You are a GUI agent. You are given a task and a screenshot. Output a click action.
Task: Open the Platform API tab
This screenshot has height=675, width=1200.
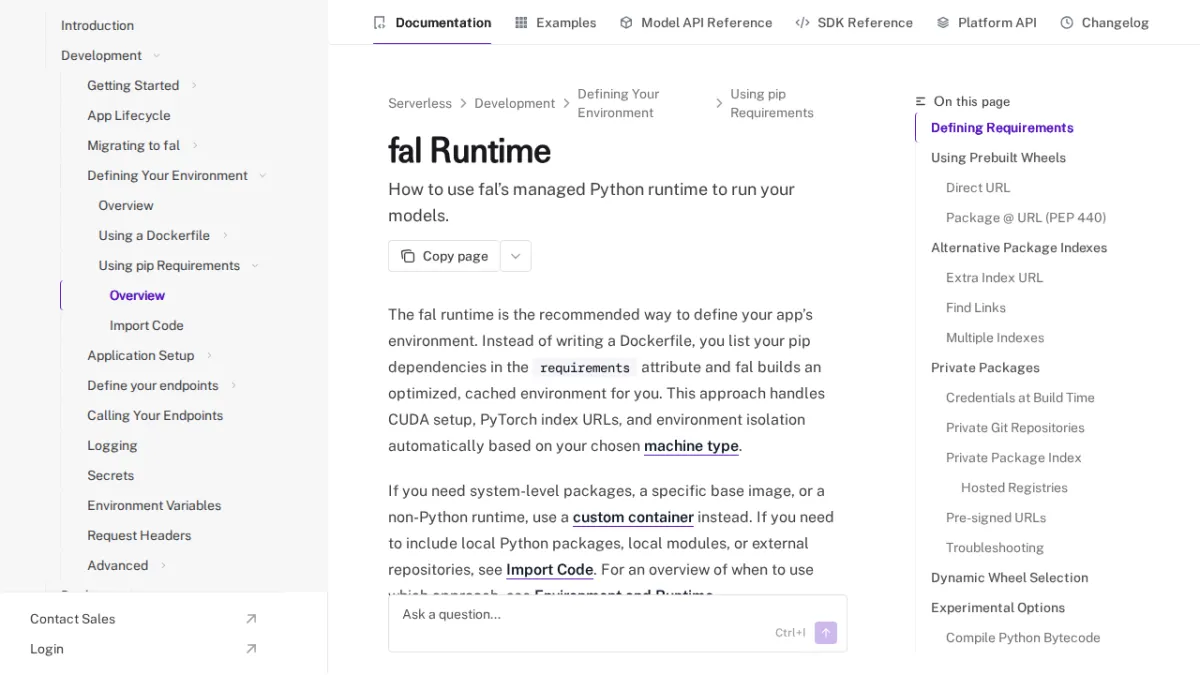click(x=986, y=22)
